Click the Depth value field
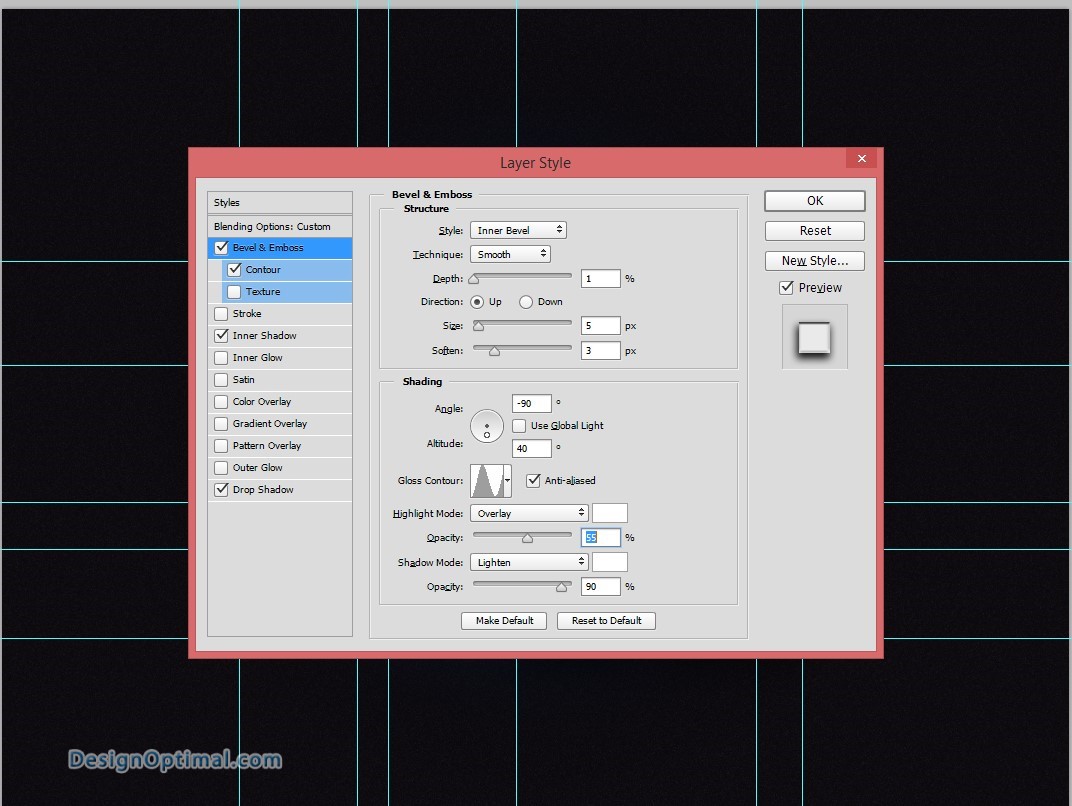 pyautogui.click(x=600, y=279)
